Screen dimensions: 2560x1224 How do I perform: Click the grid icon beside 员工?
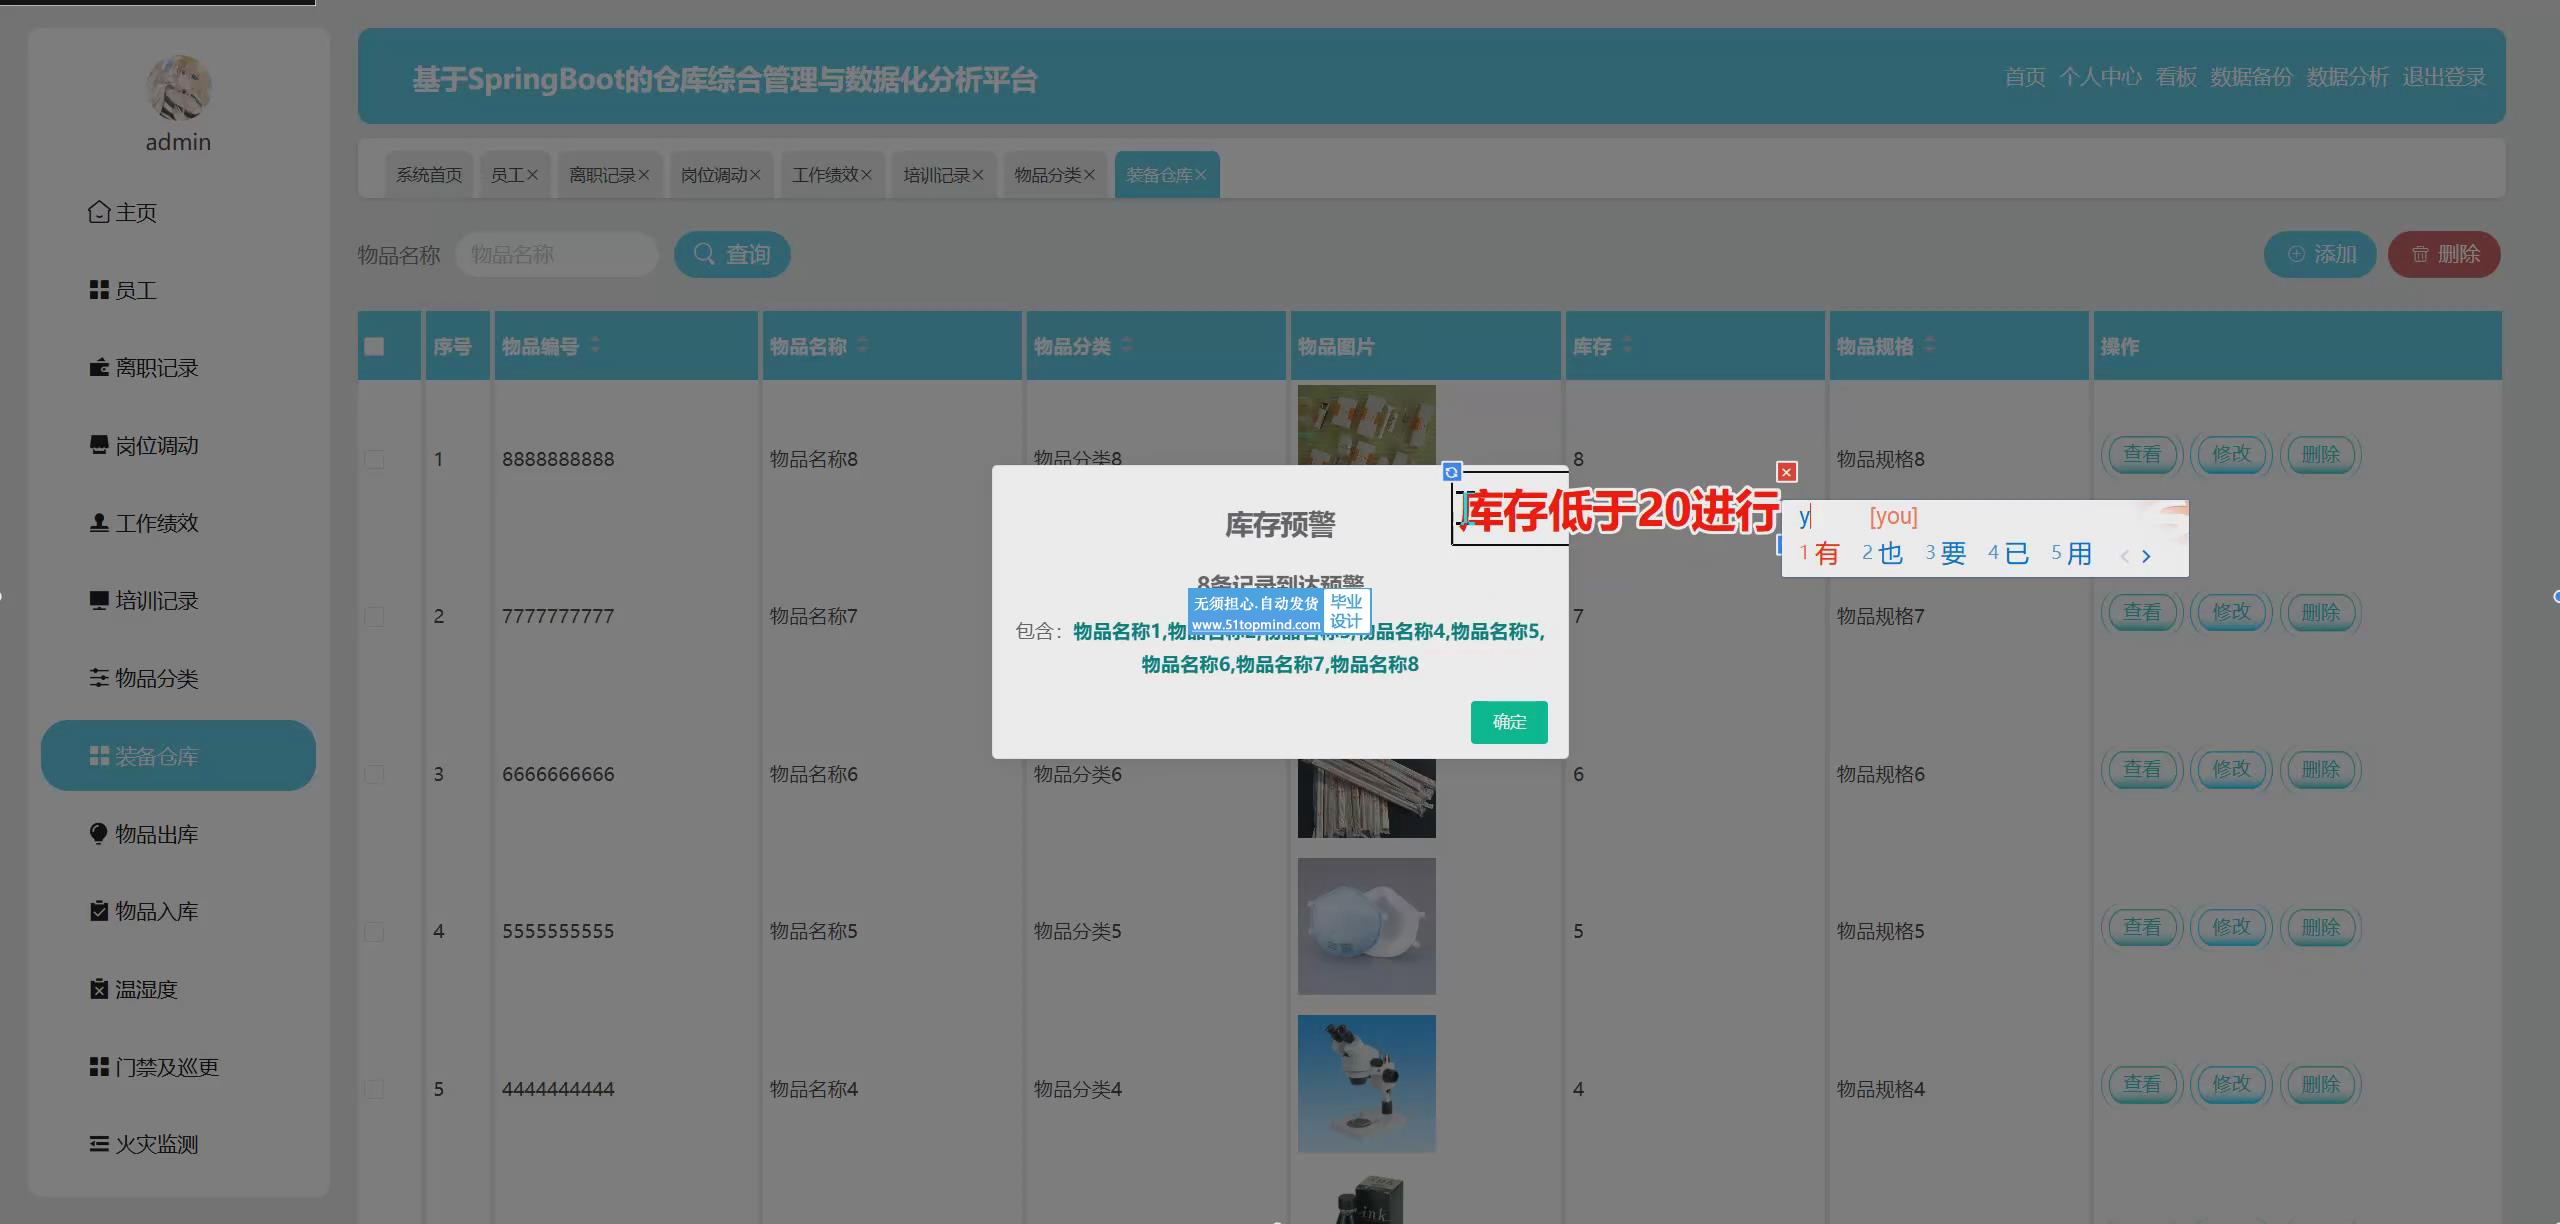99,290
